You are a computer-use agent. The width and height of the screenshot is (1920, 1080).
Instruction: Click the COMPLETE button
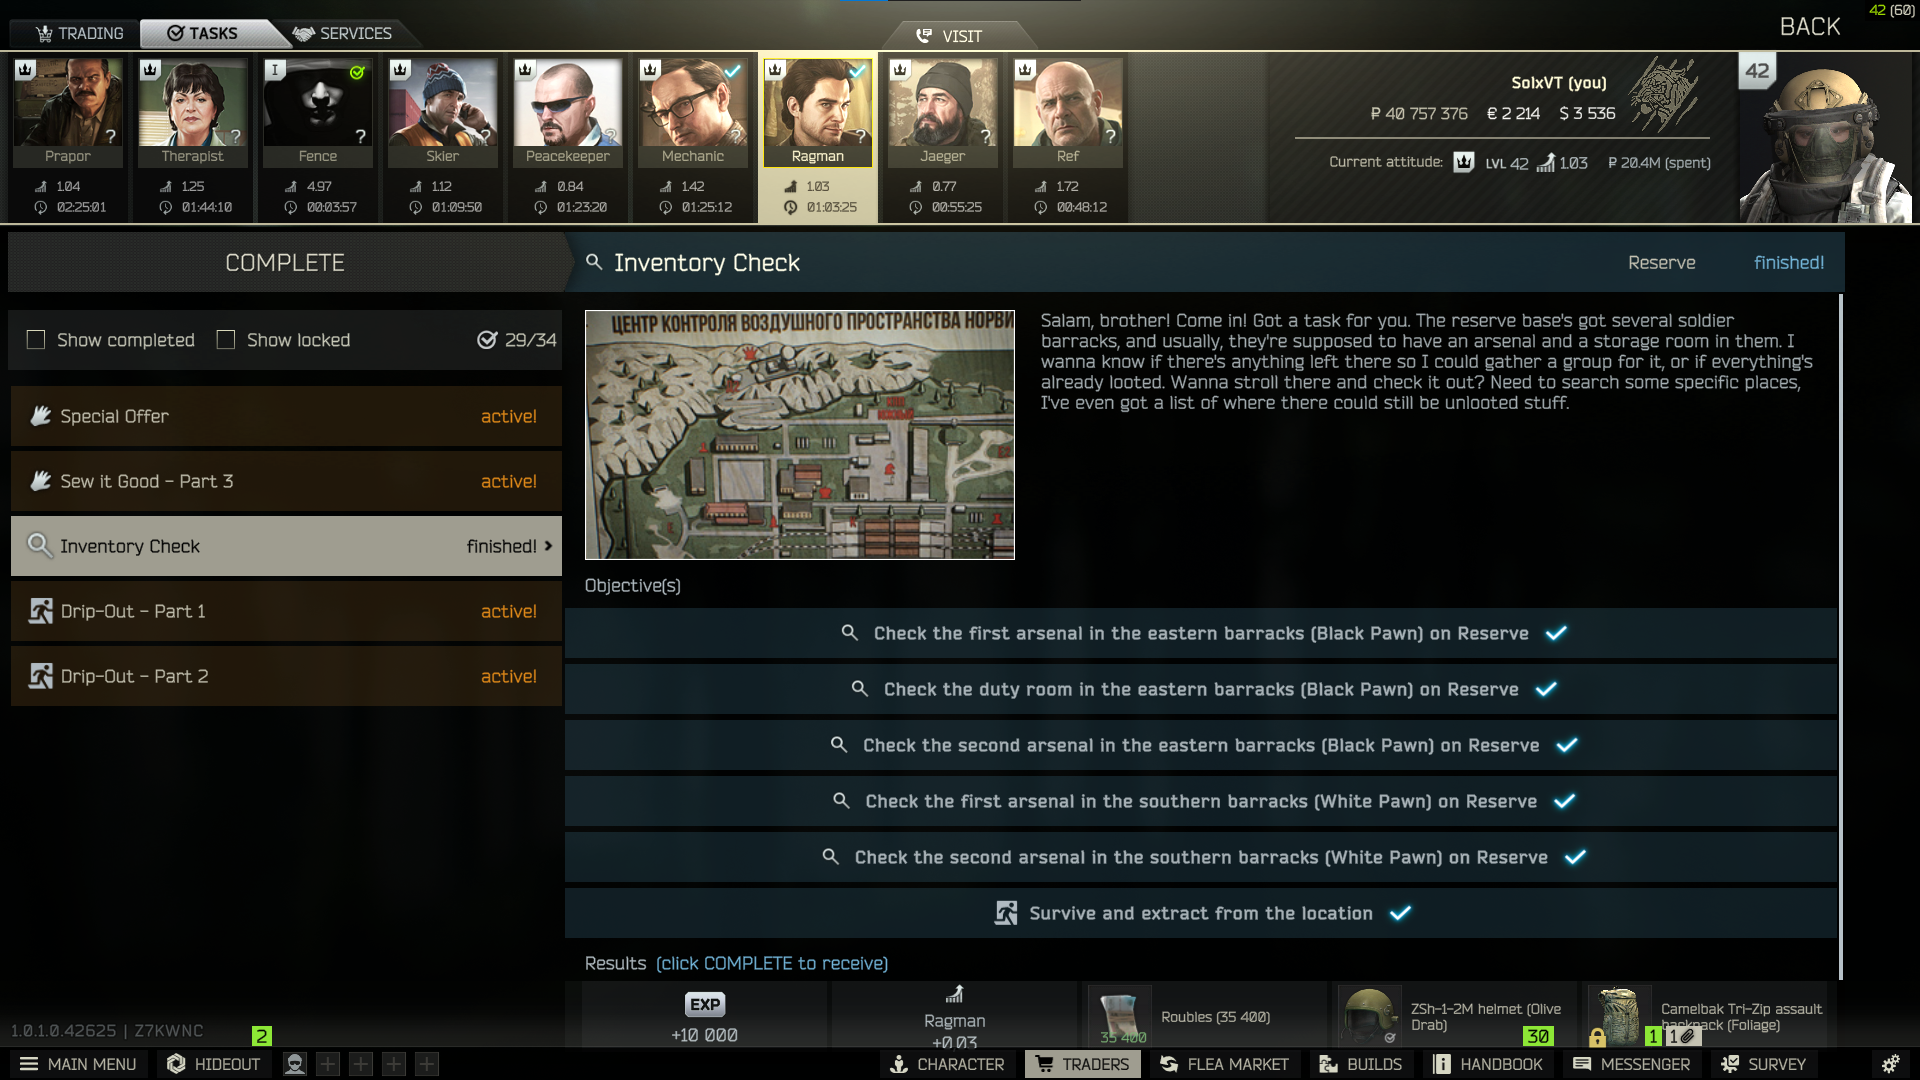click(285, 263)
